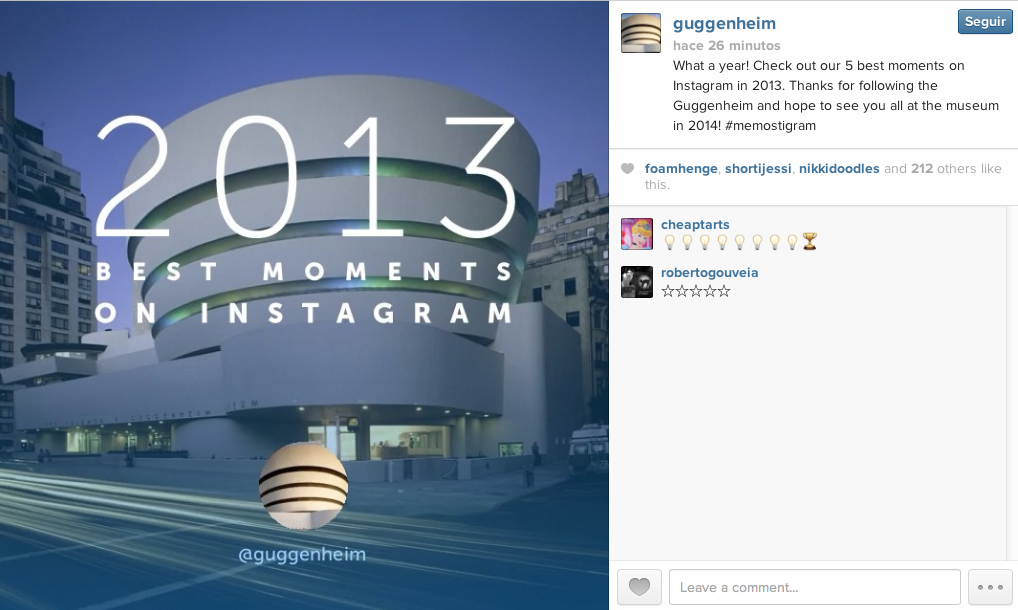Focus the Leave a comment field
This screenshot has width=1018, height=610.
click(815, 587)
